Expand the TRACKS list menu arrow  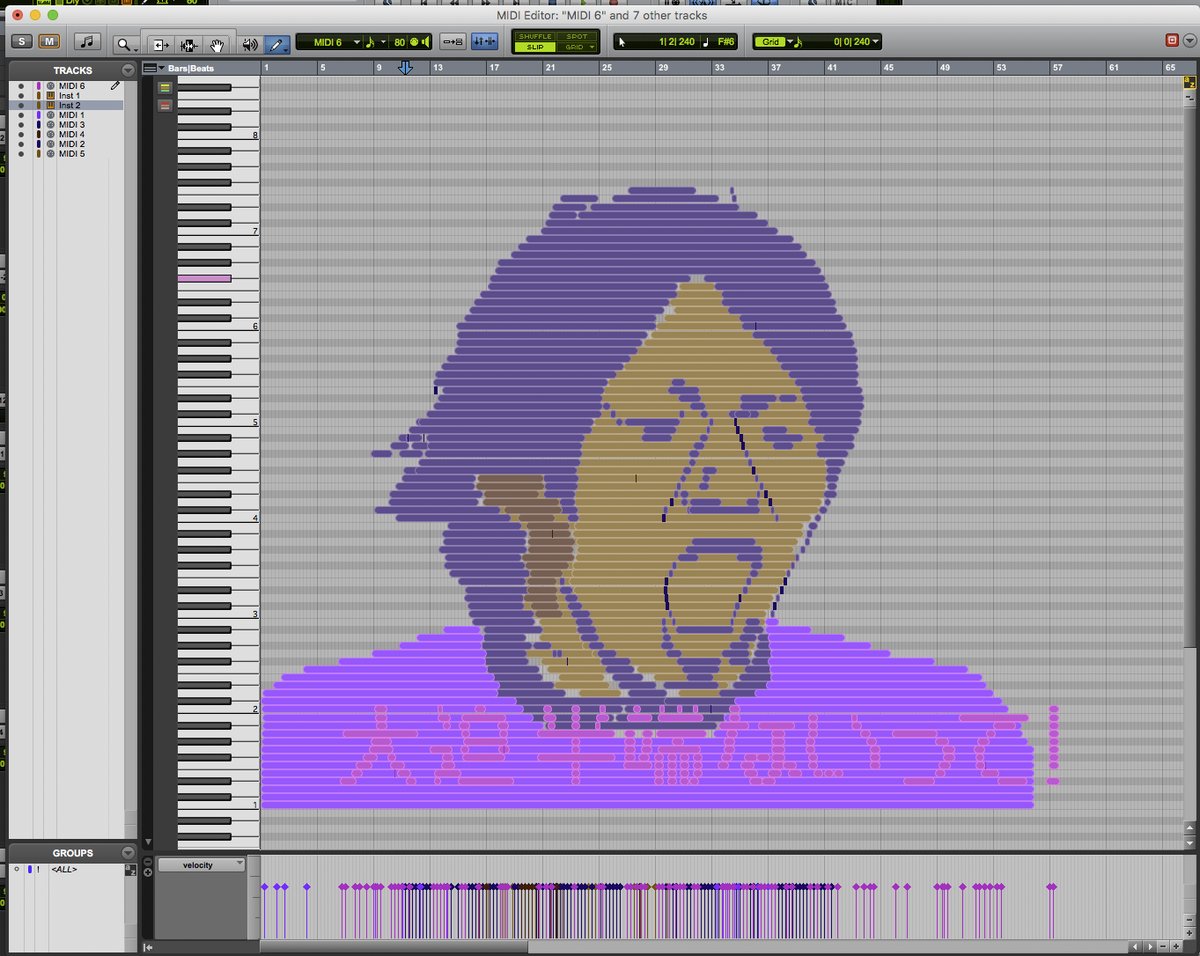click(x=128, y=70)
